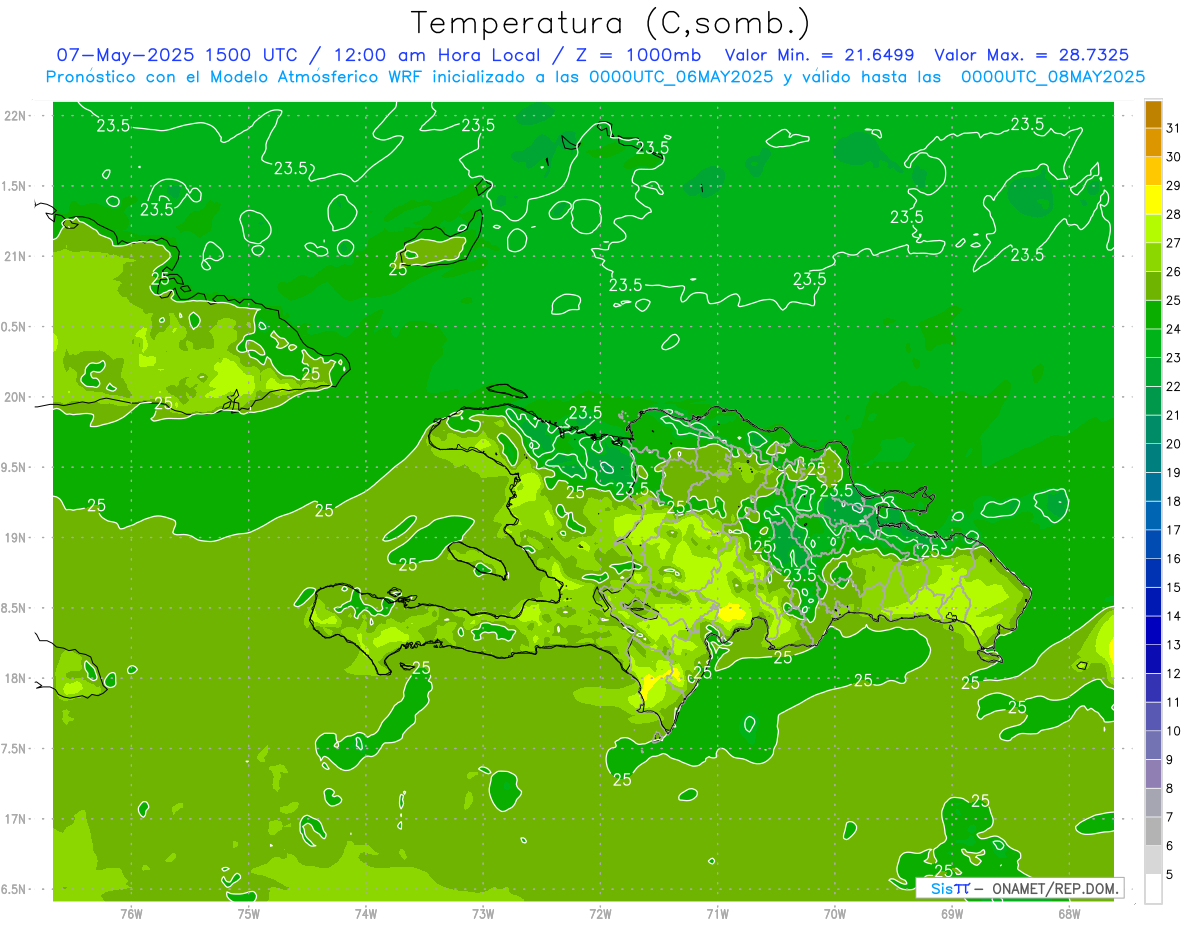Click the dark orange swatch above 31

[x=1153, y=114]
